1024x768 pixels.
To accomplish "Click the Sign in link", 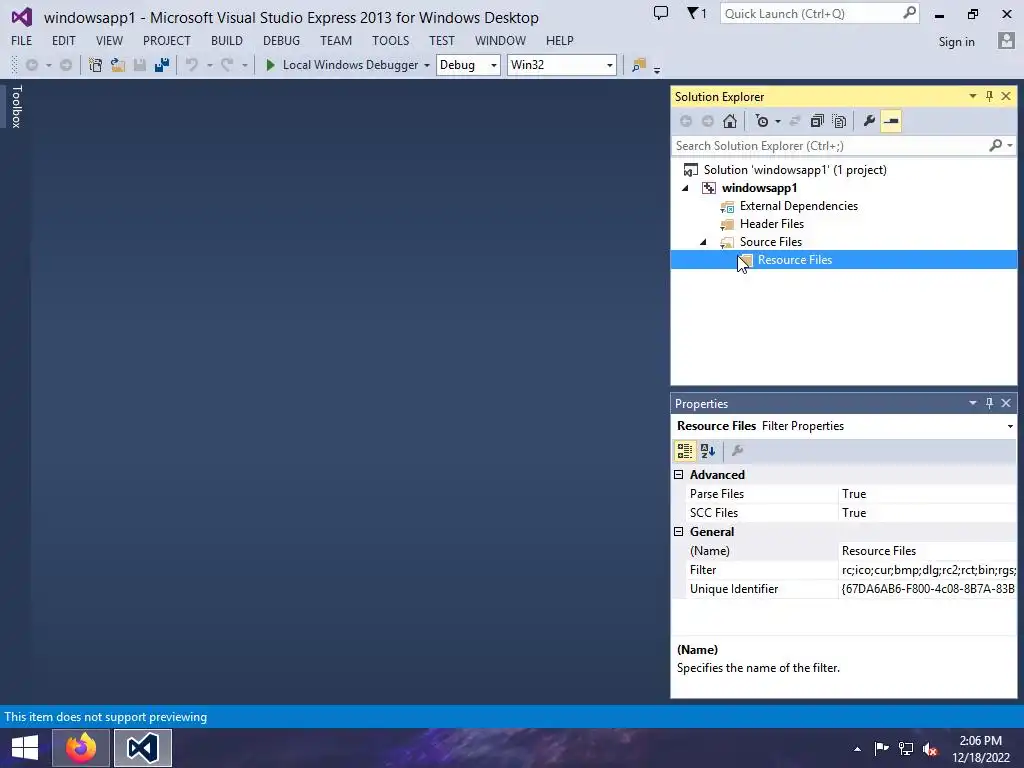I will point(956,42).
